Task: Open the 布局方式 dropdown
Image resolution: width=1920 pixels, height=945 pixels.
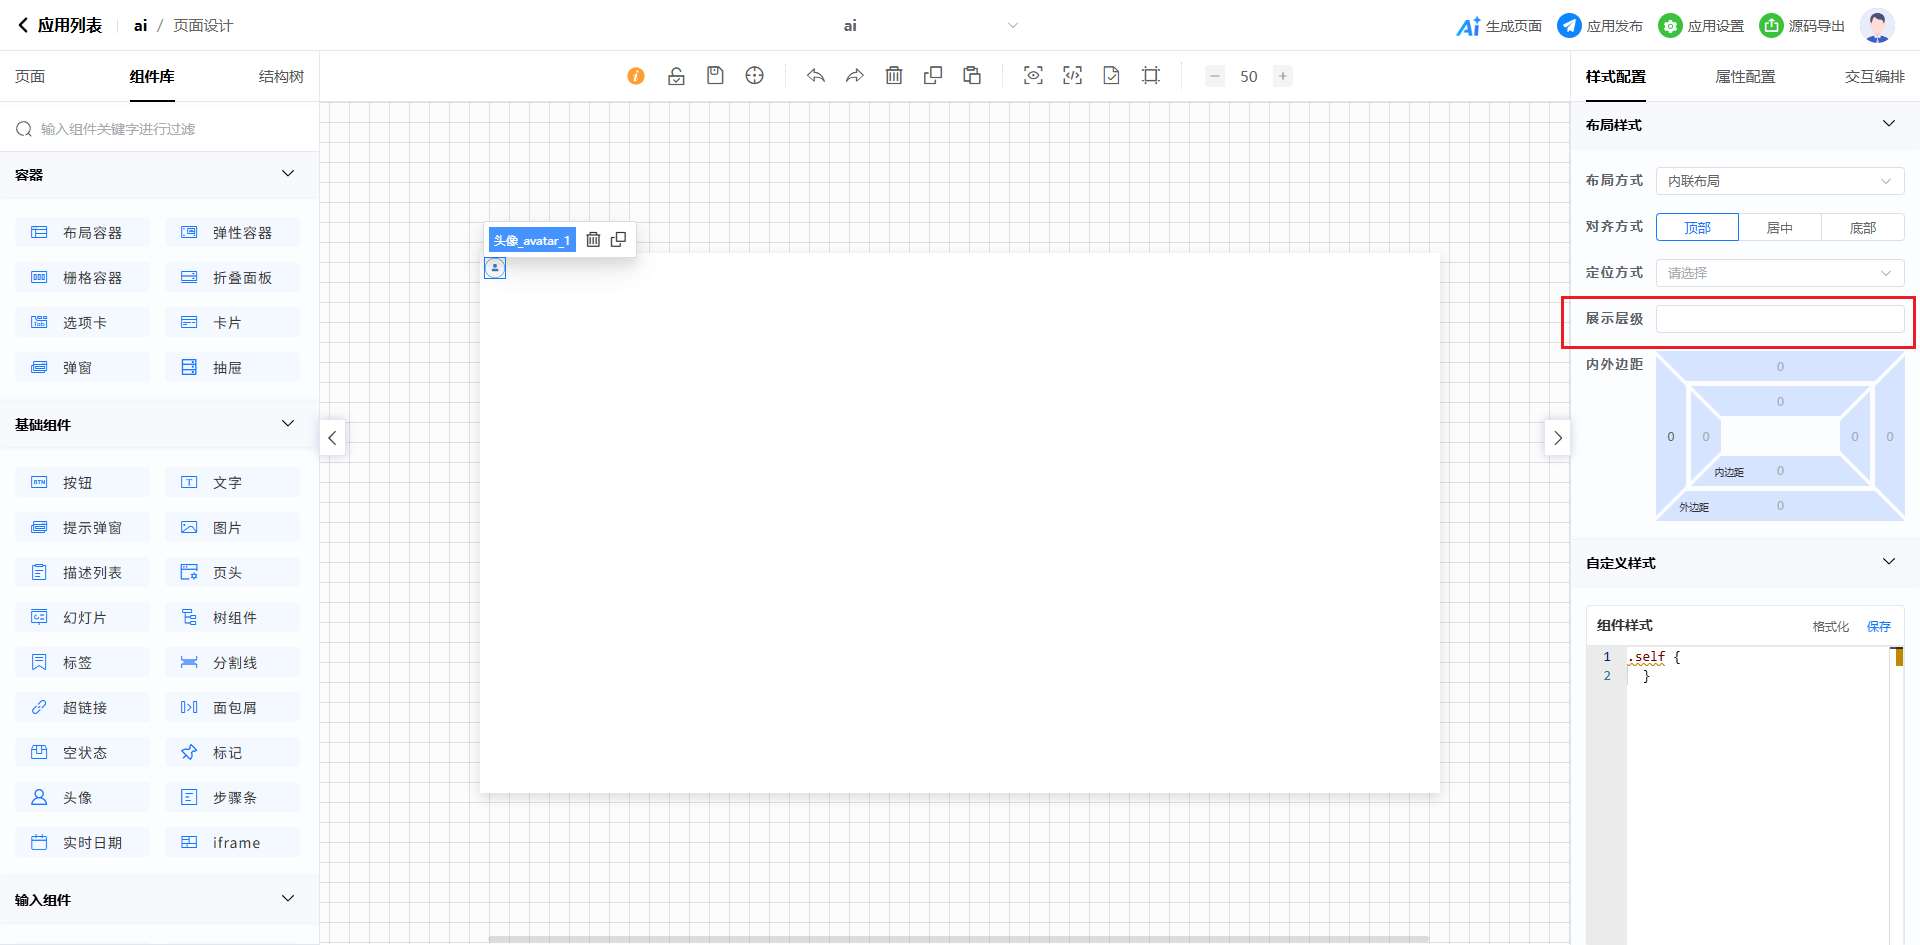Action: (1779, 181)
